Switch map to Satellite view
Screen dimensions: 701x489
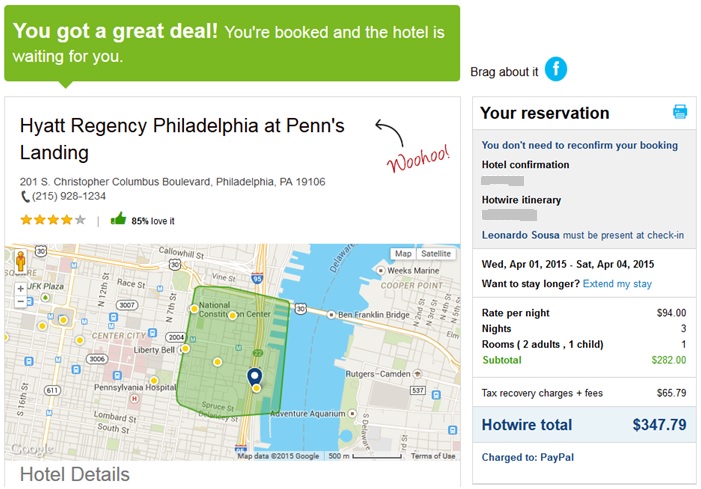tap(436, 253)
